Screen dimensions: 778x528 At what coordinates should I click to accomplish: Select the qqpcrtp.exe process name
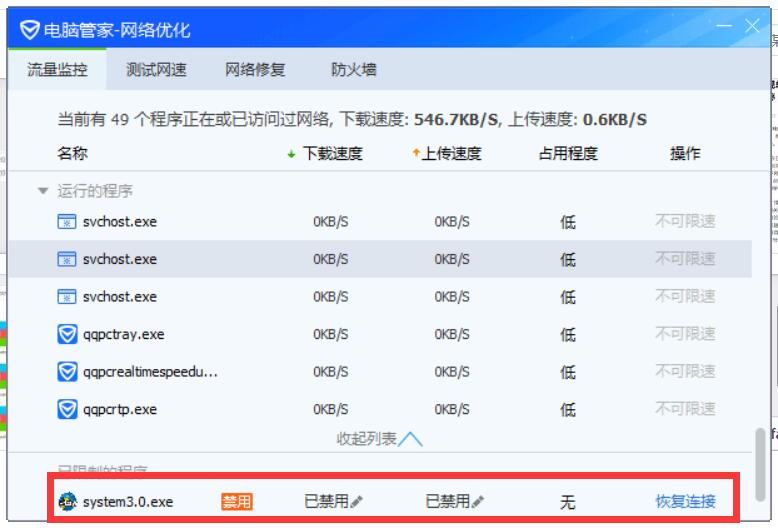[x=120, y=410]
